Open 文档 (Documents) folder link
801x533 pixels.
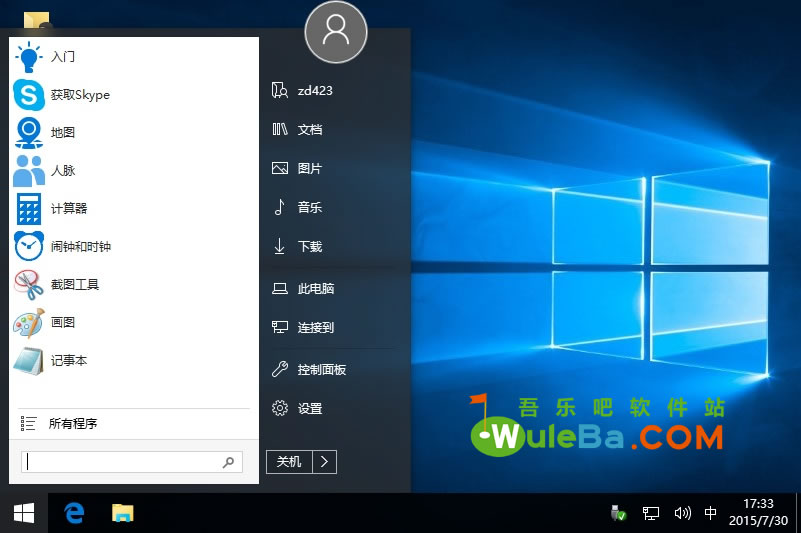pyautogui.click(x=309, y=130)
